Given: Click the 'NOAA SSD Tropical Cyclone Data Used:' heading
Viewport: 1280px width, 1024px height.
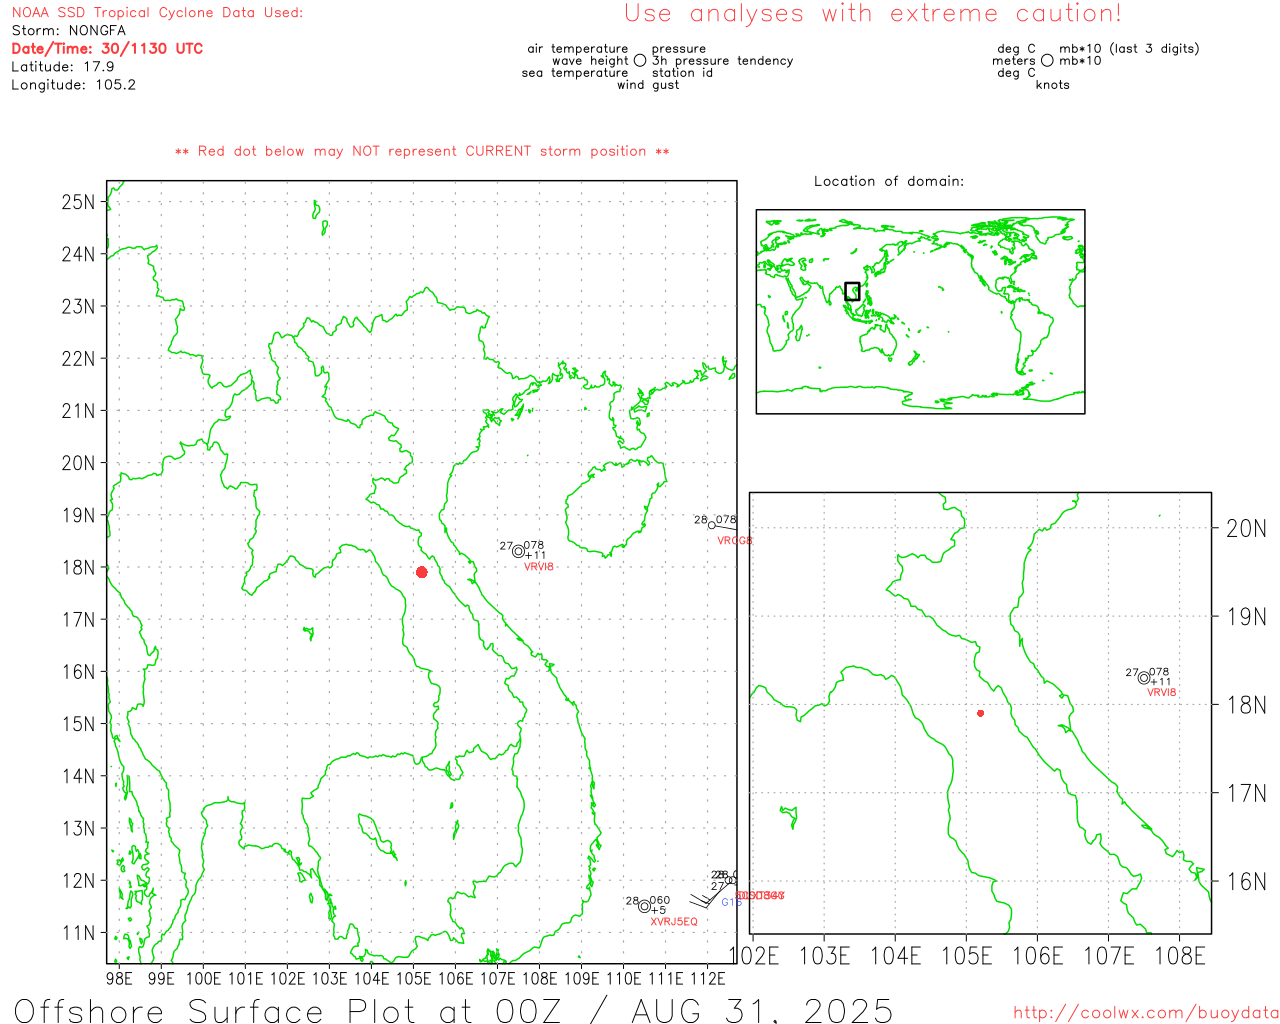Looking at the screenshot, I should point(157,13).
